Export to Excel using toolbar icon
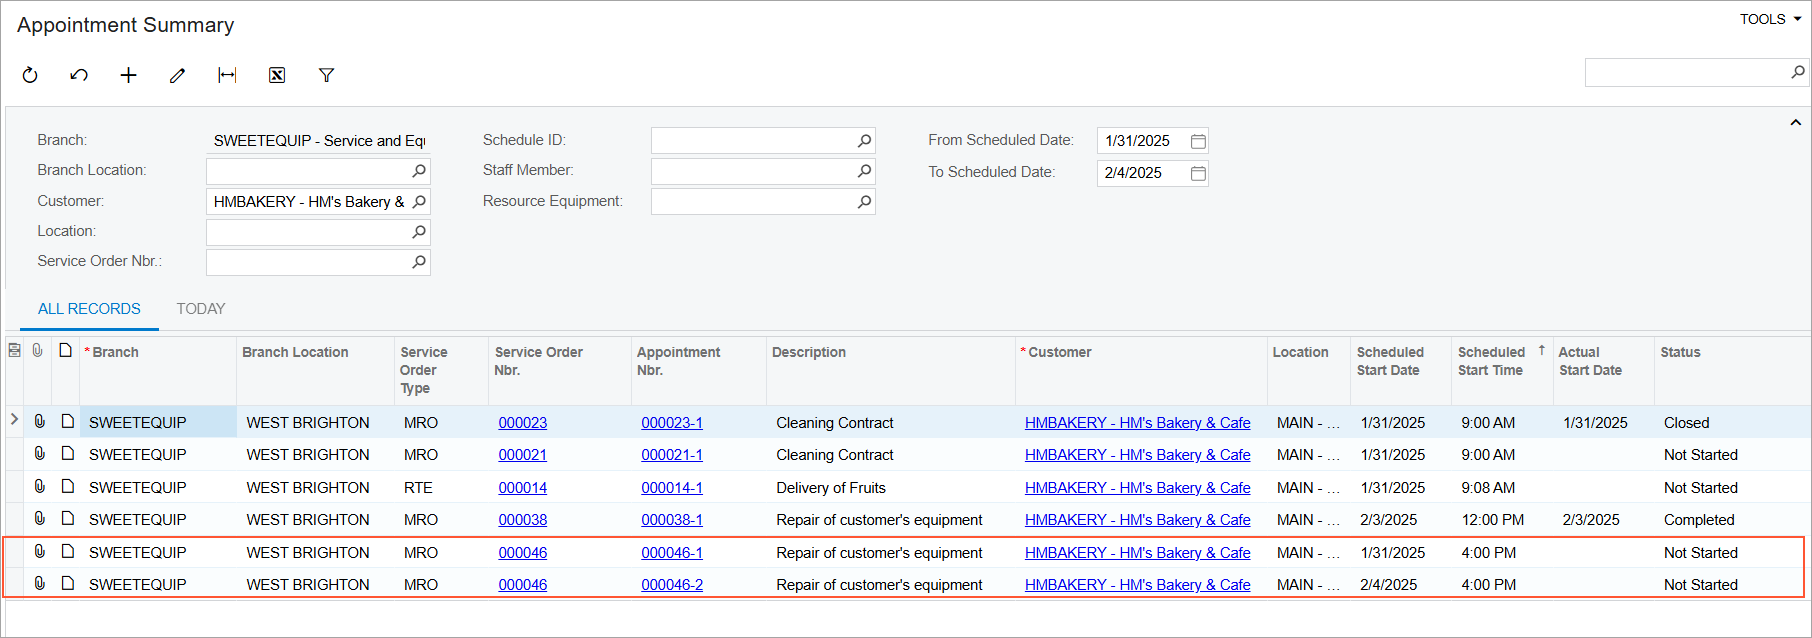 [x=277, y=75]
